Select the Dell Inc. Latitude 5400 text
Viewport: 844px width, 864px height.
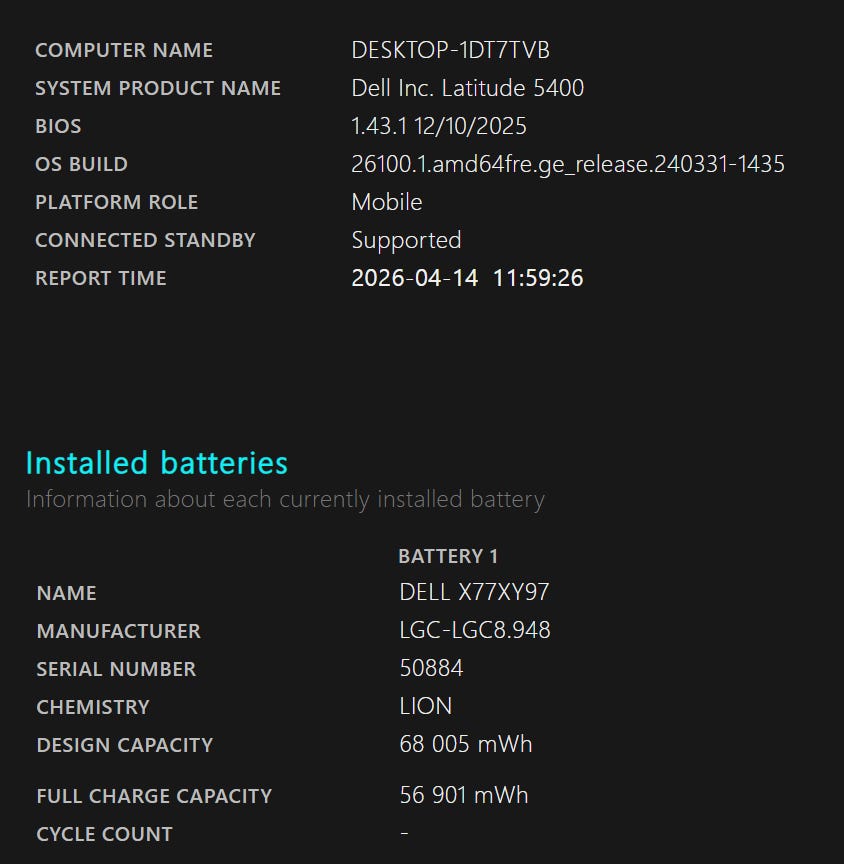[467, 88]
